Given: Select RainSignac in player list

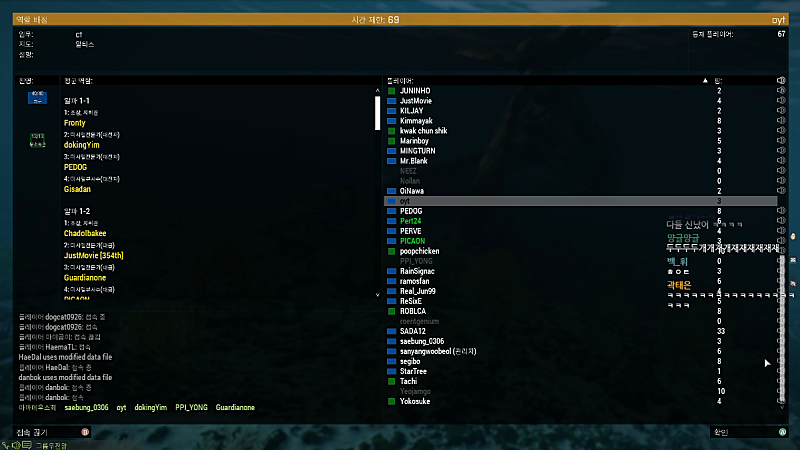Looking at the screenshot, I should pyautogui.click(x=417, y=271).
